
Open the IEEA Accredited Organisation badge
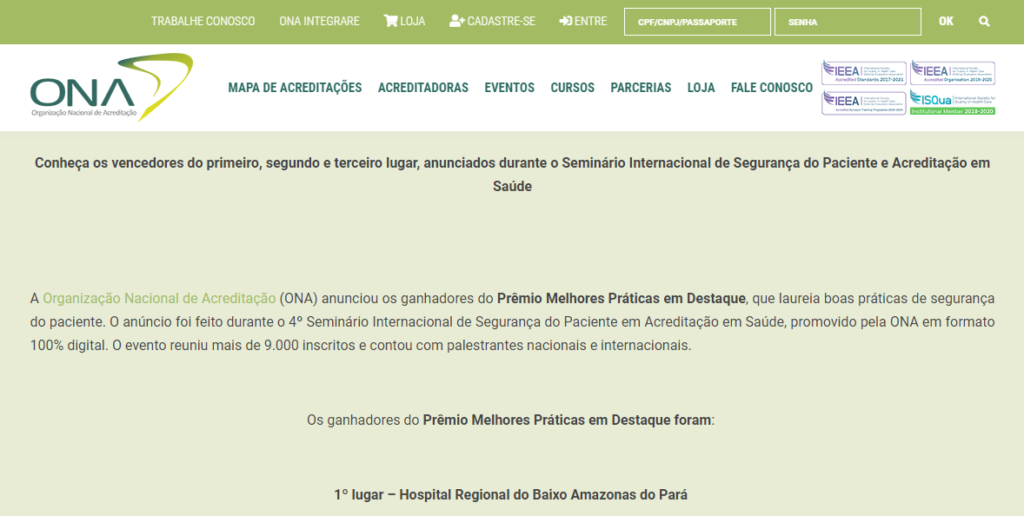point(951,73)
